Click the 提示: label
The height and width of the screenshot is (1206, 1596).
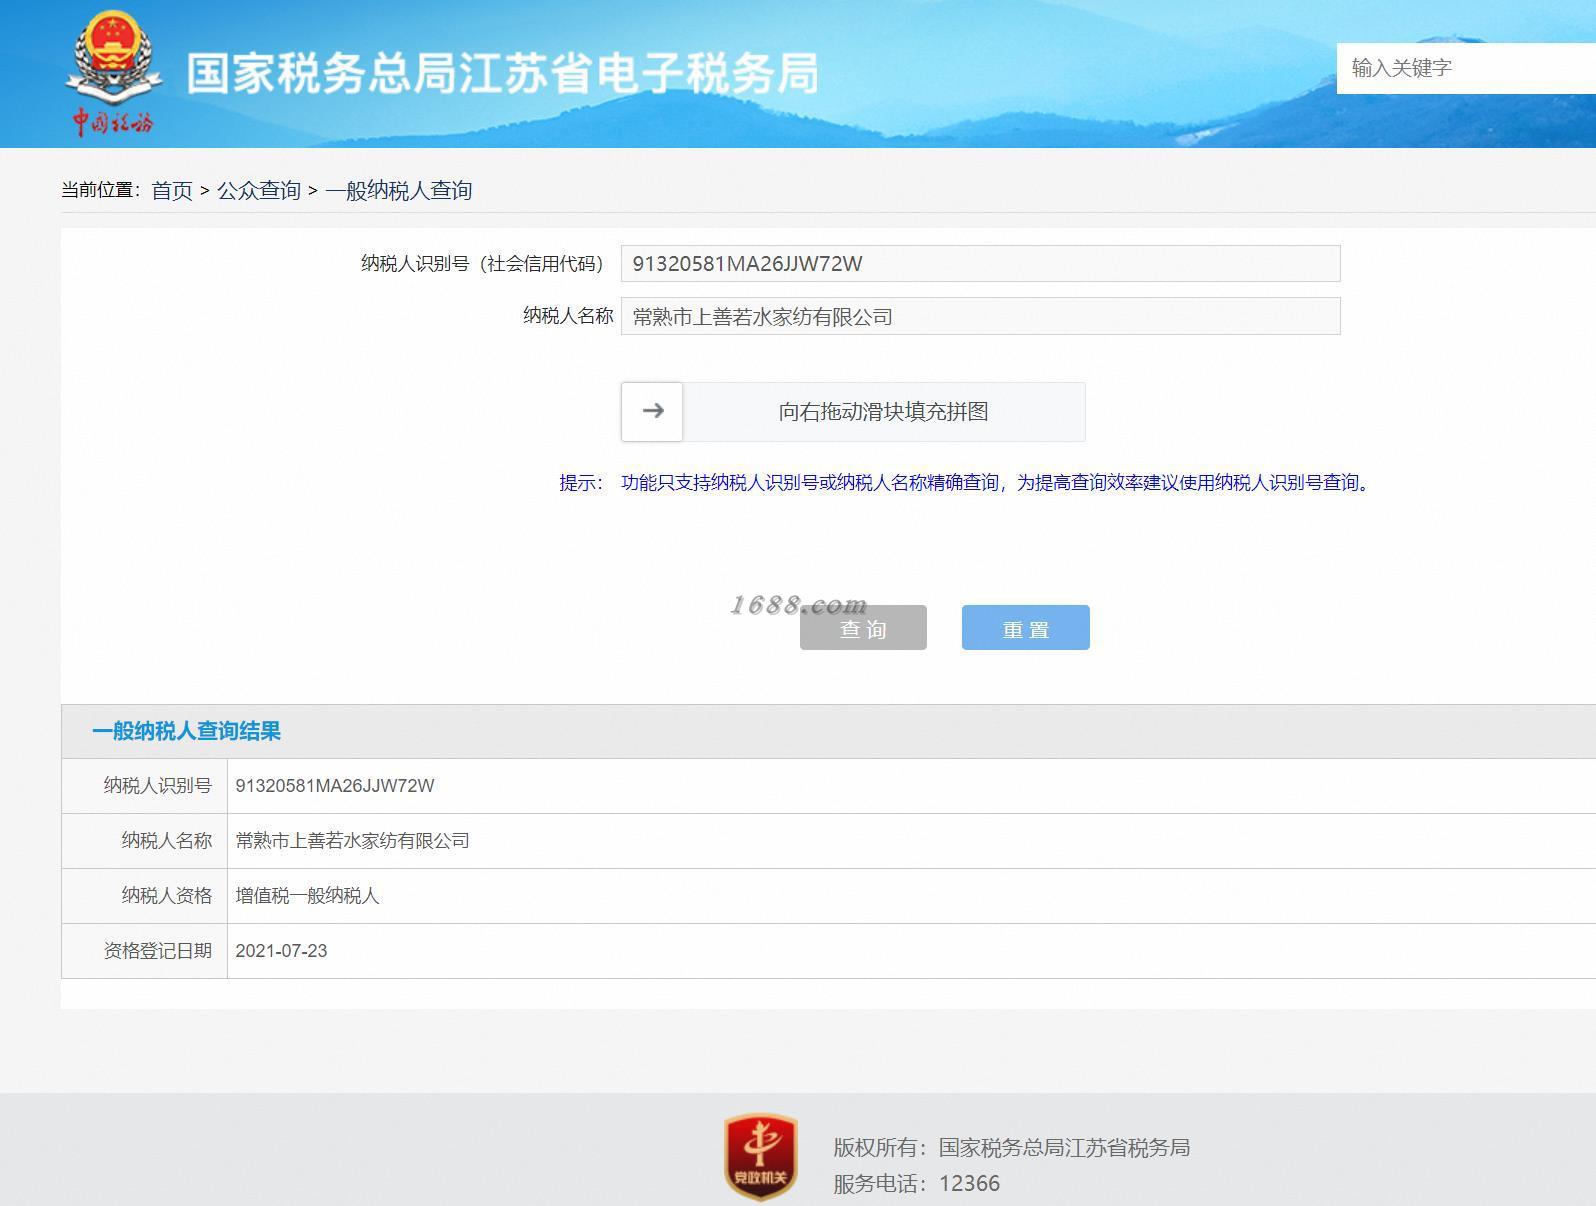point(581,483)
